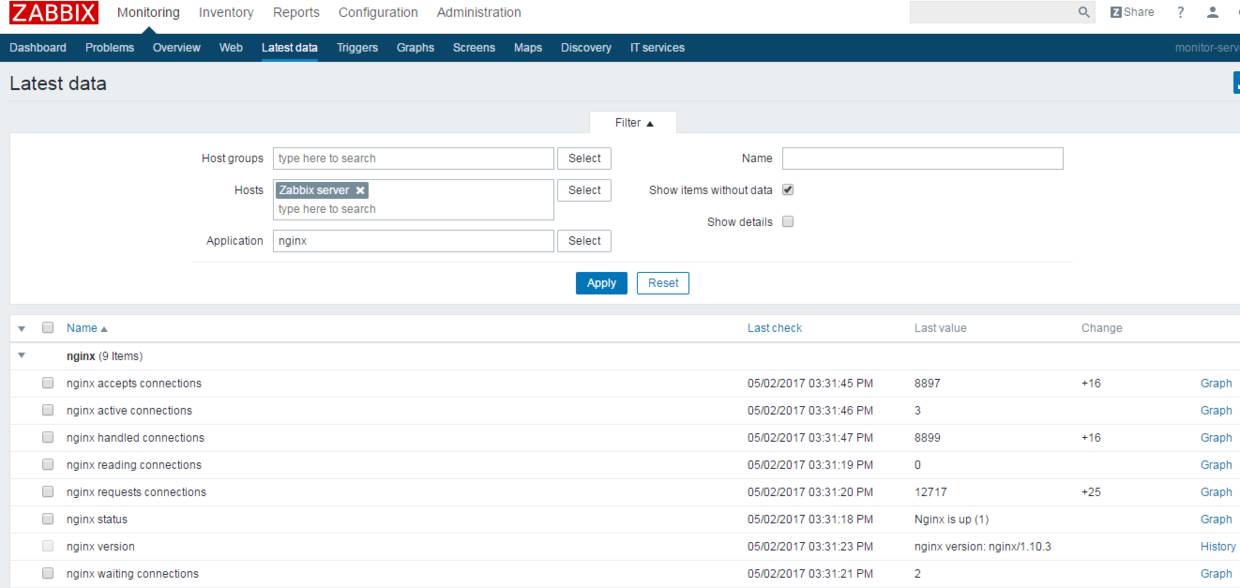Focus the top global search box
The height and width of the screenshot is (588, 1240).
tap(1003, 13)
